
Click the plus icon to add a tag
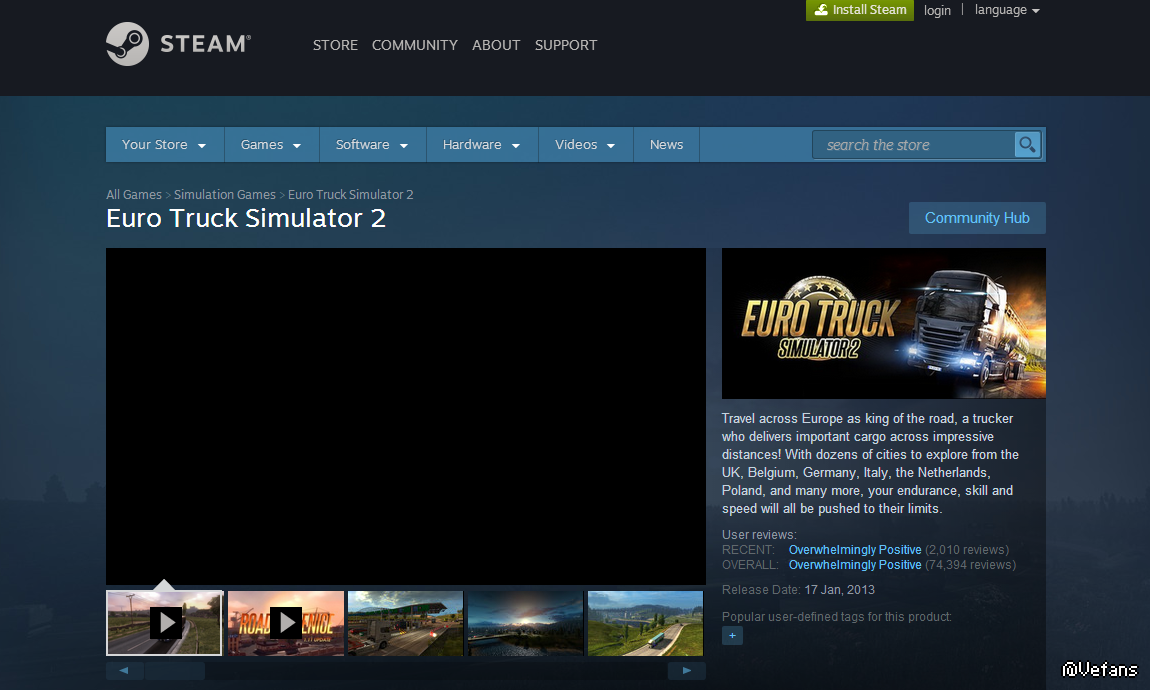click(732, 635)
